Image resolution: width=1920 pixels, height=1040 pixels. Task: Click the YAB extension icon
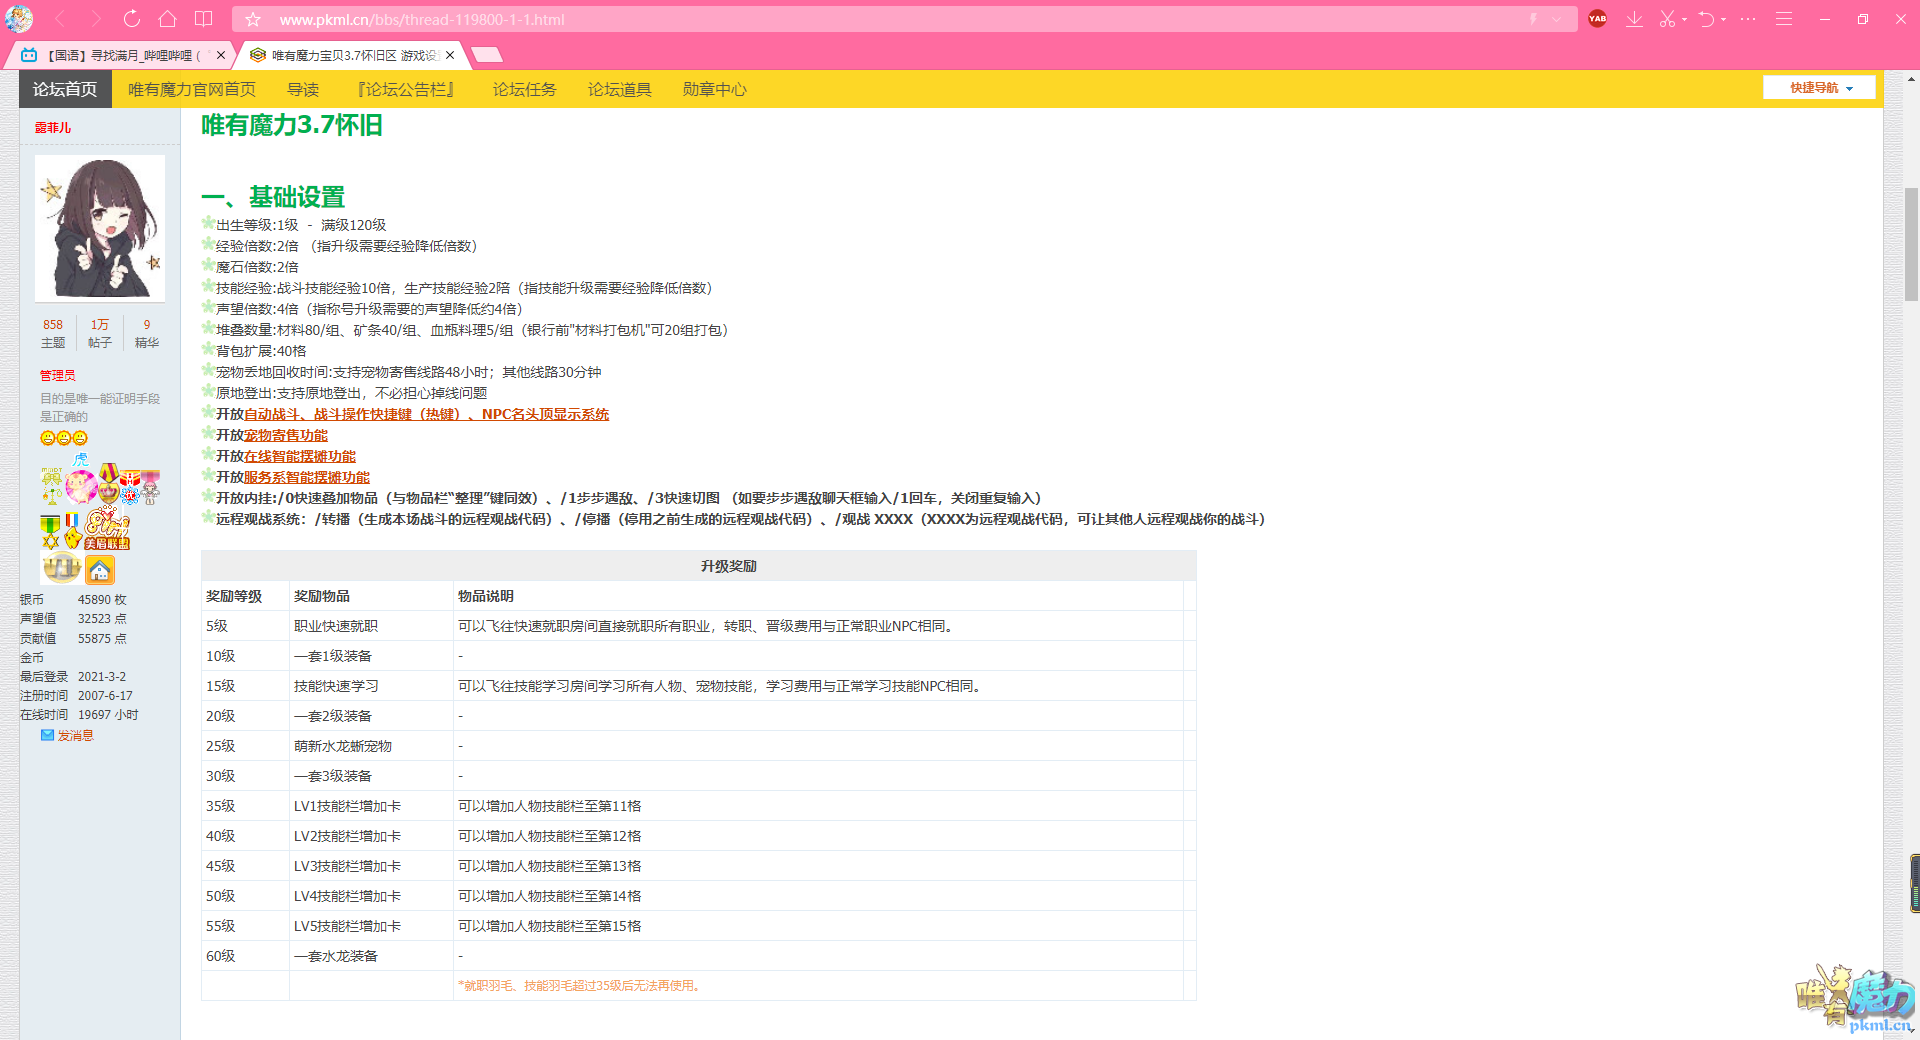[1597, 19]
